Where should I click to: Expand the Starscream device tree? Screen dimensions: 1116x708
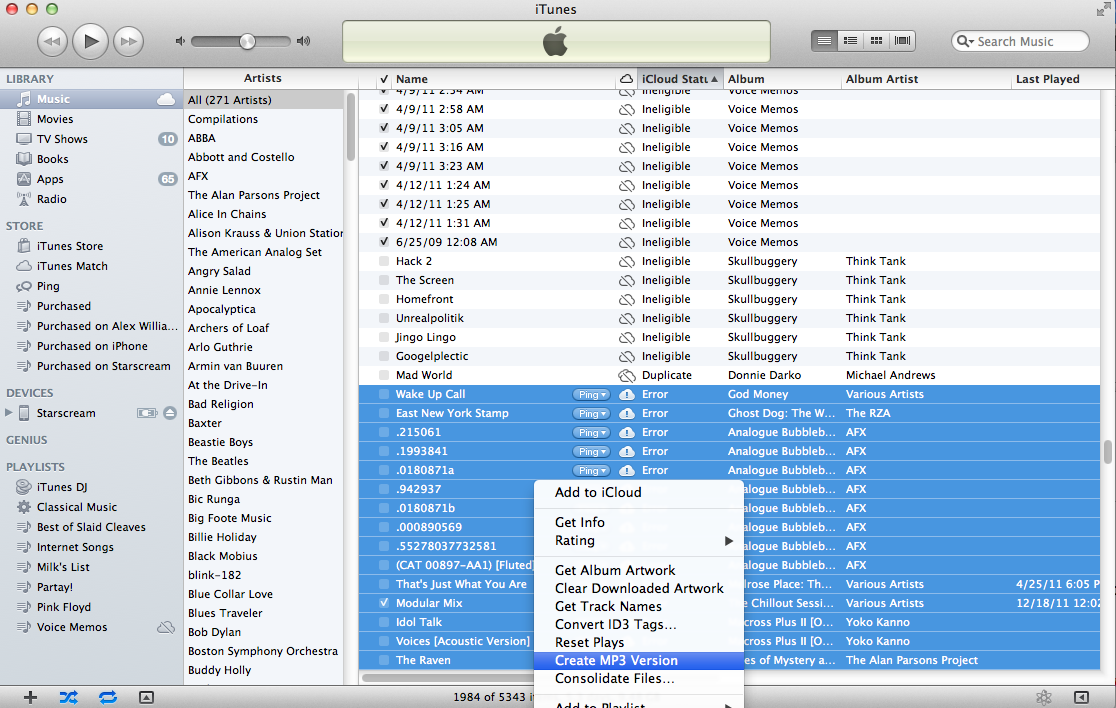pos(10,413)
